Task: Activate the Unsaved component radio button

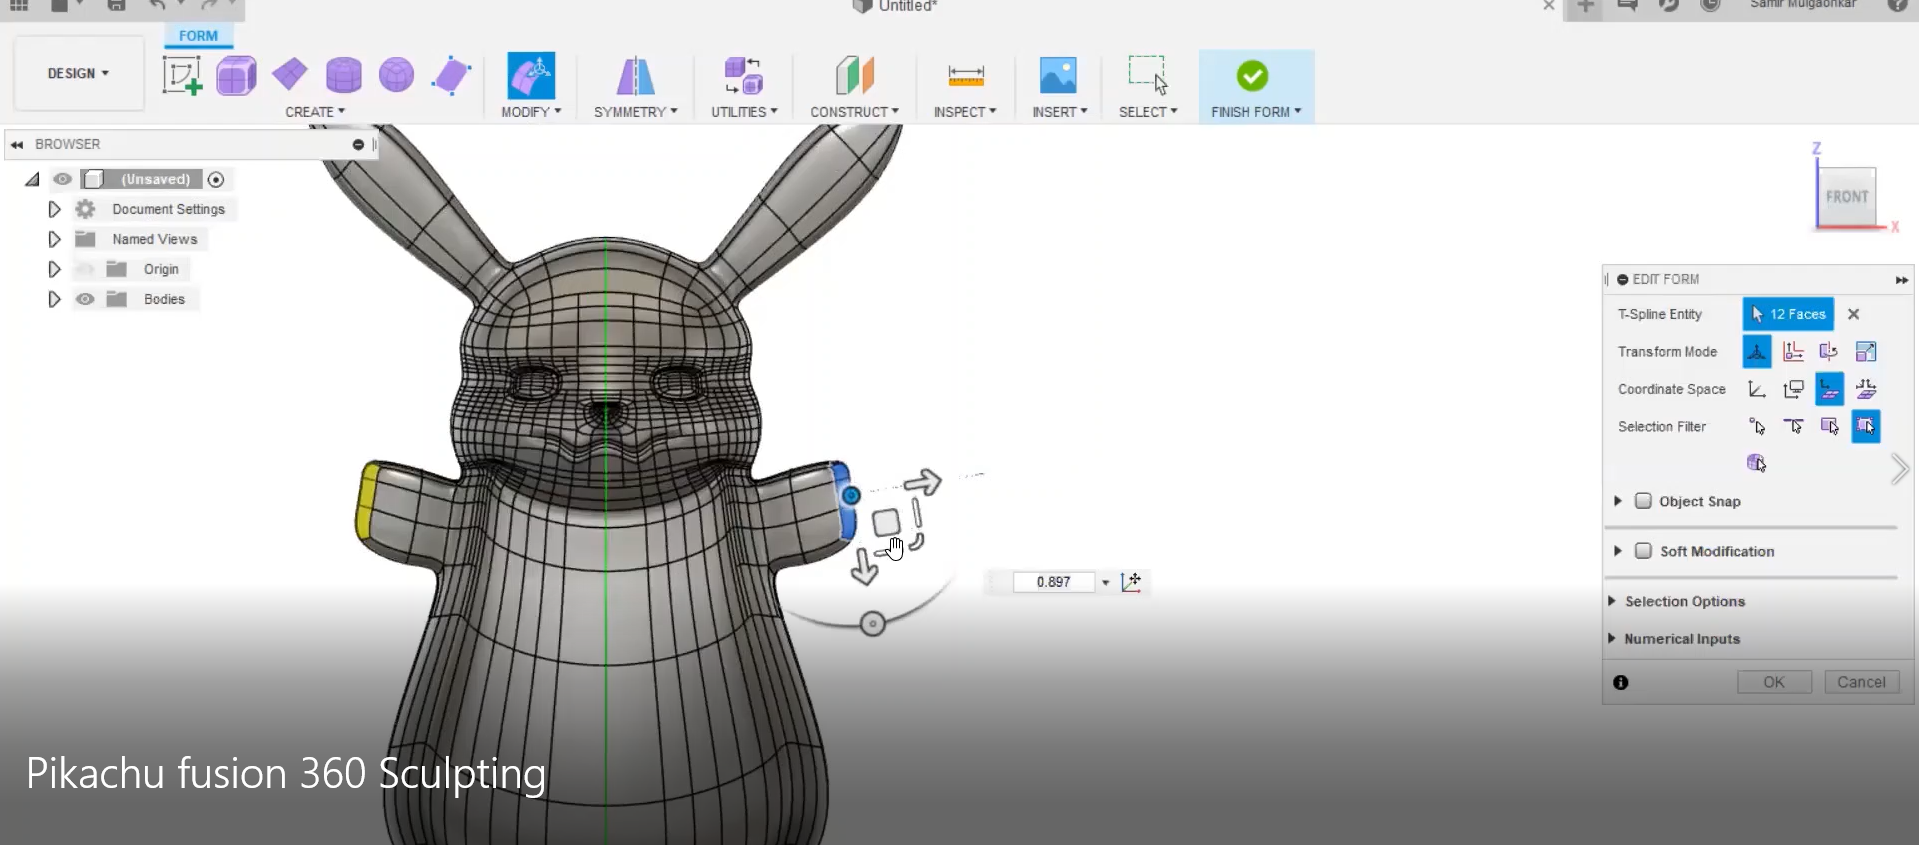Action: (216, 179)
